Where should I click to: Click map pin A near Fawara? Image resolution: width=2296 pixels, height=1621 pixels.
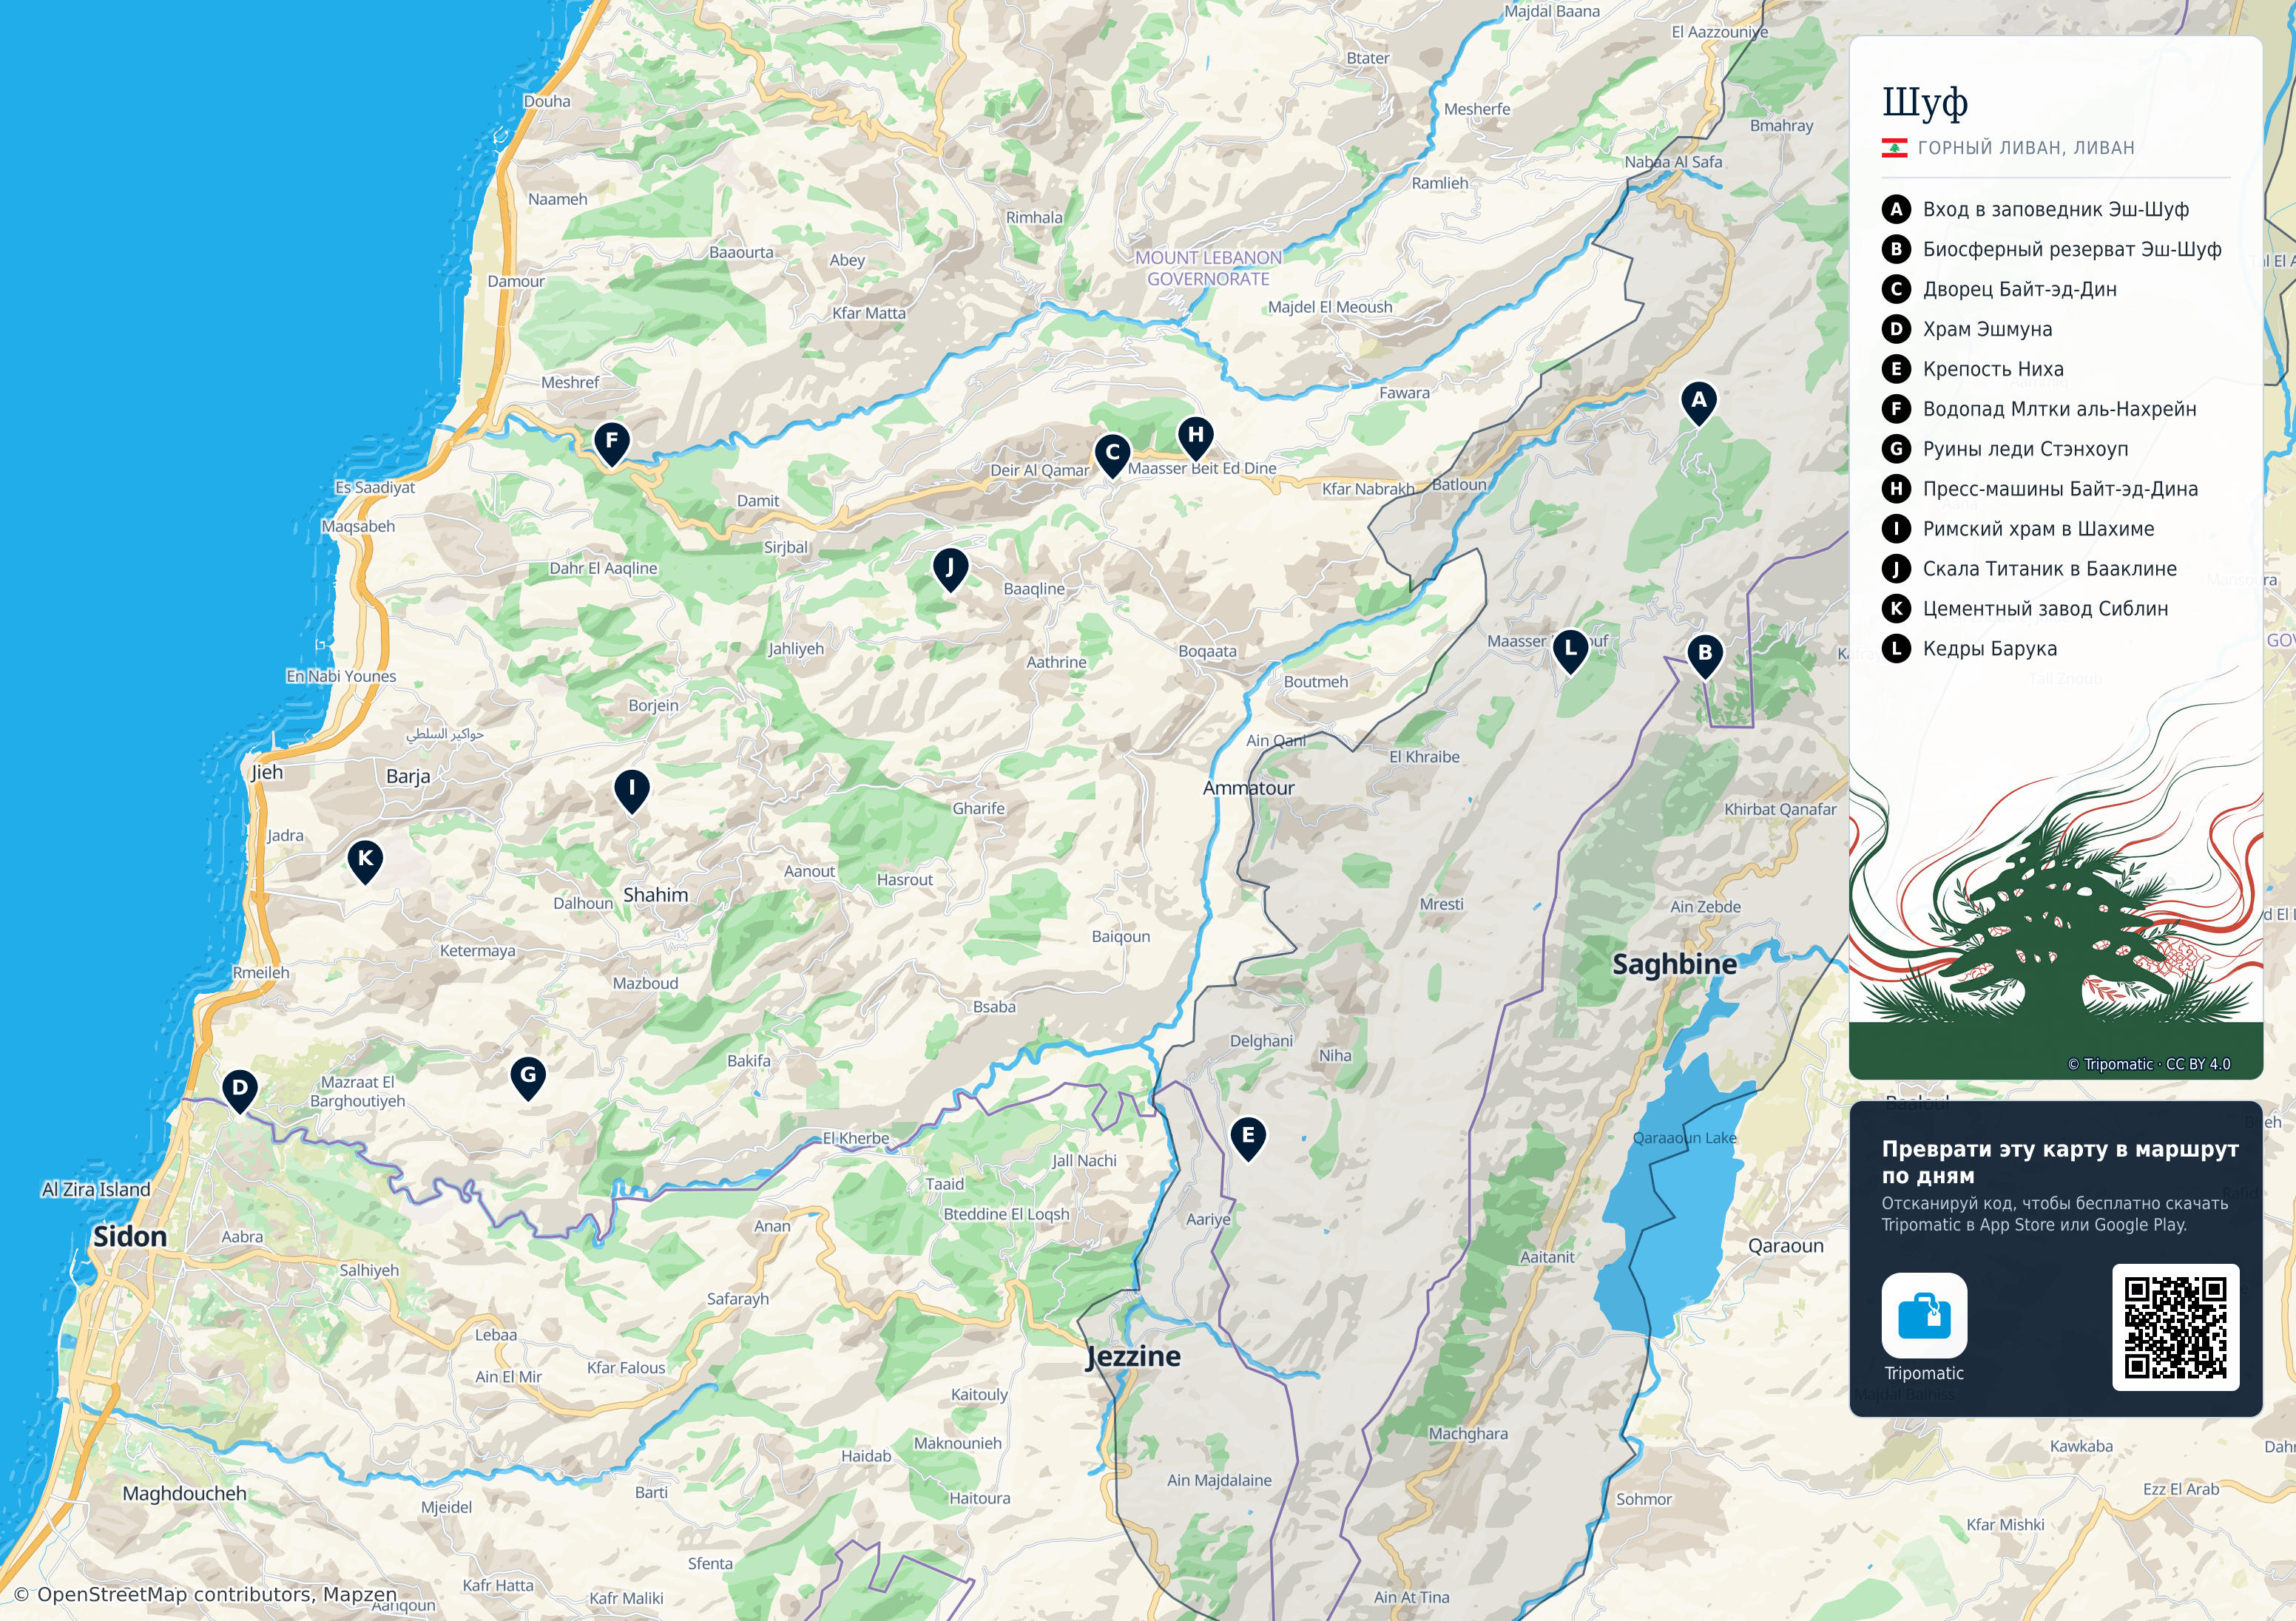click(1698, 403)
